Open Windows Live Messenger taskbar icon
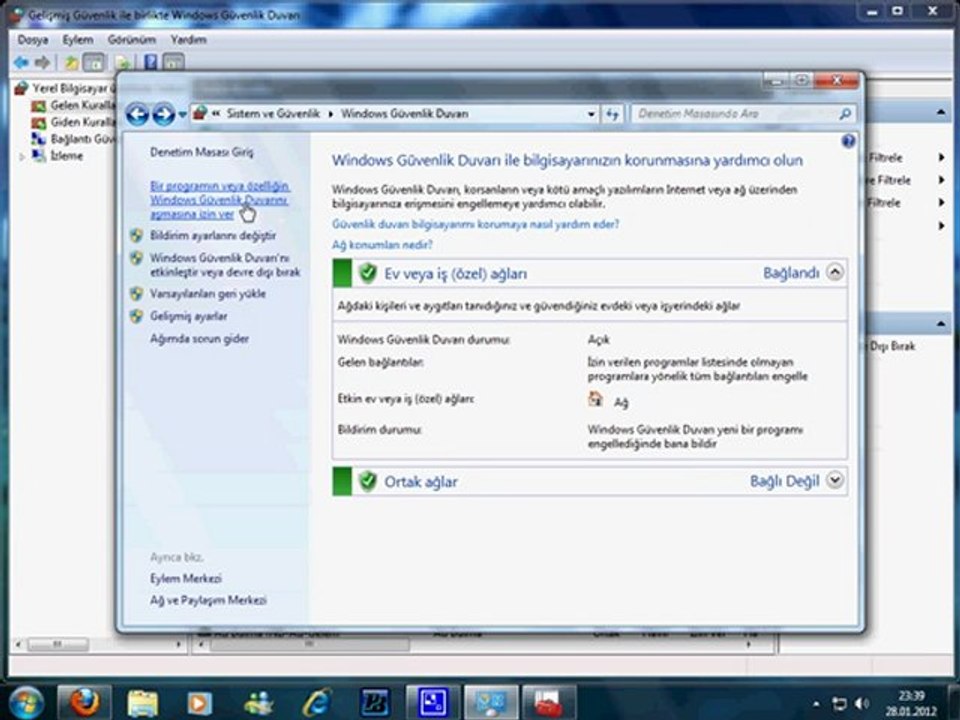This screenshot has width=960, height=720. (258, 703)
